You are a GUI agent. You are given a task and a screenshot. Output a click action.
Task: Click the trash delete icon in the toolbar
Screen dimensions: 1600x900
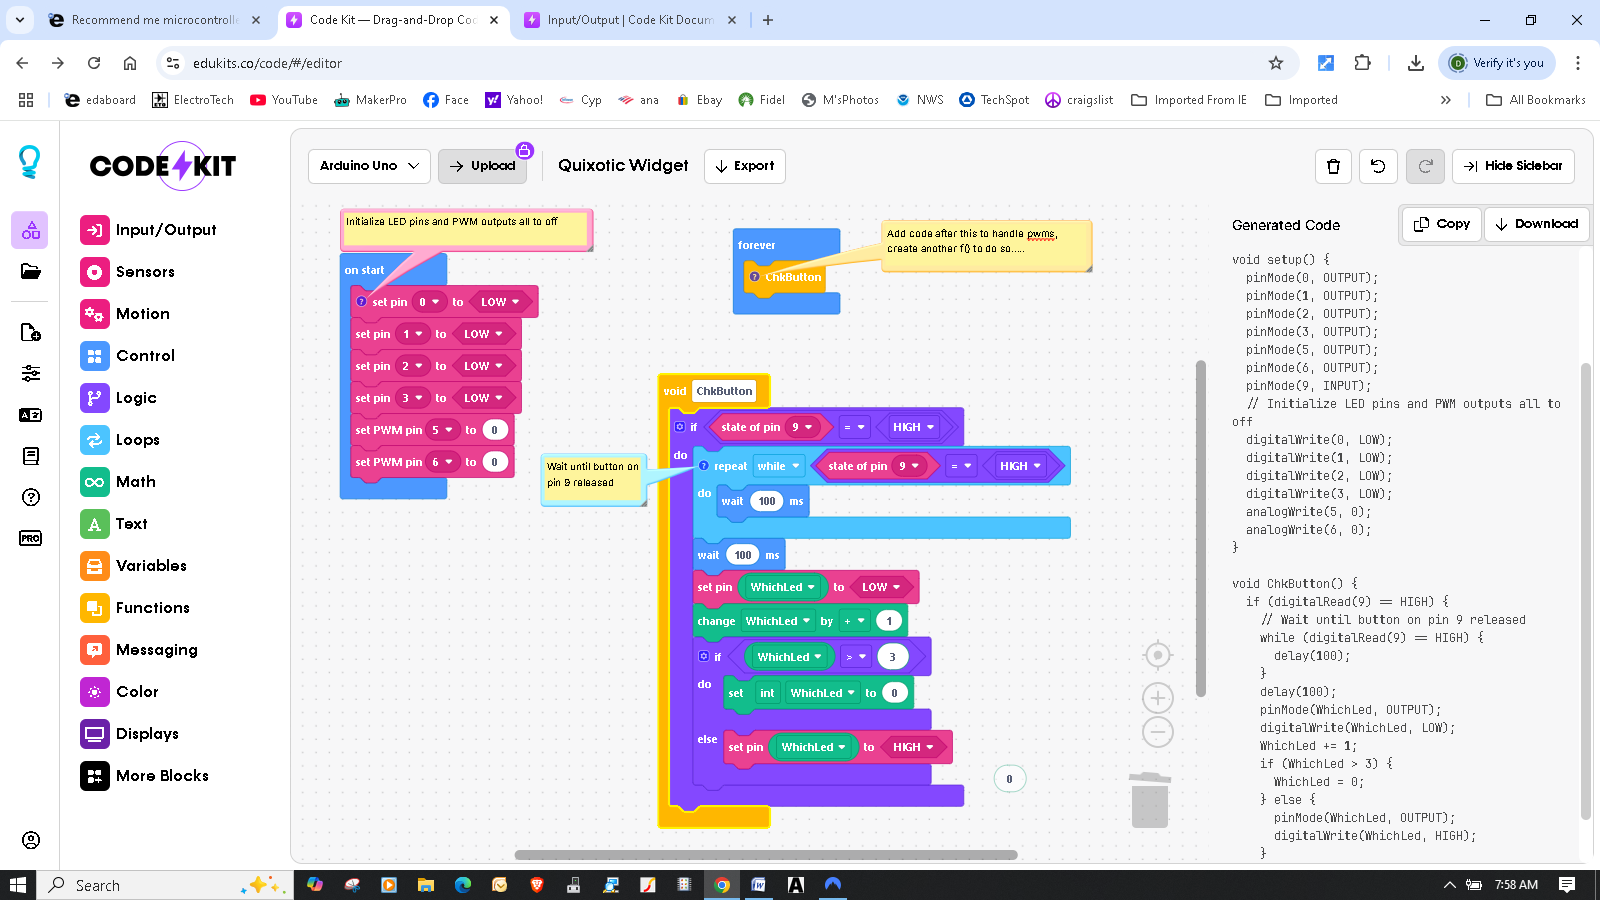(1333, 166)
